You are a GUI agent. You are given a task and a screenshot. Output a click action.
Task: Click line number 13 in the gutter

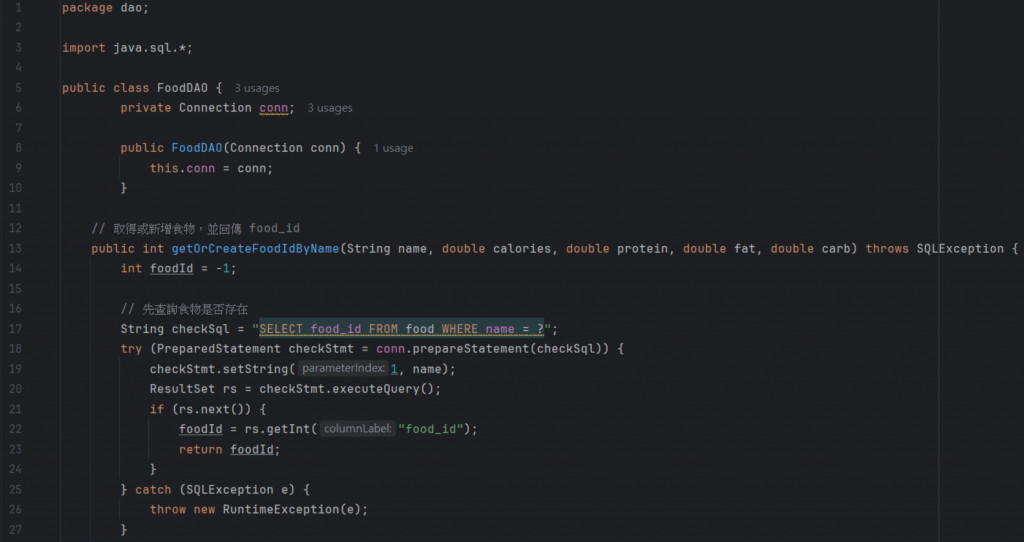click(15, 249)
